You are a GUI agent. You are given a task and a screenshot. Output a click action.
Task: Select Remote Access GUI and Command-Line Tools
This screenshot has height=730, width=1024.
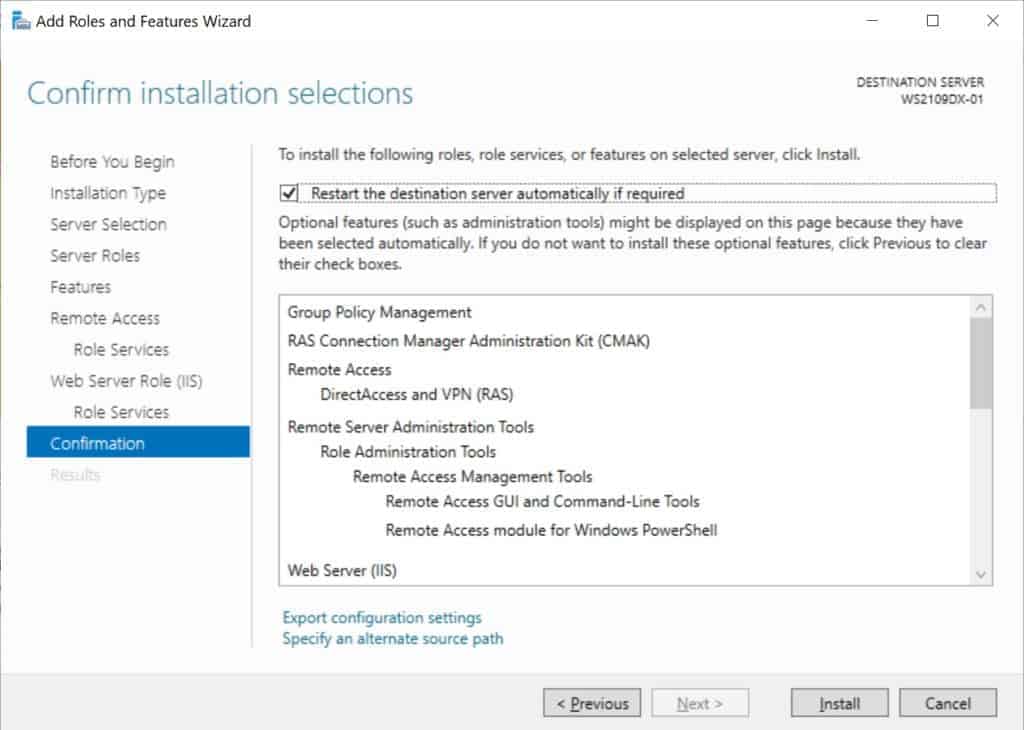point(542,501)
